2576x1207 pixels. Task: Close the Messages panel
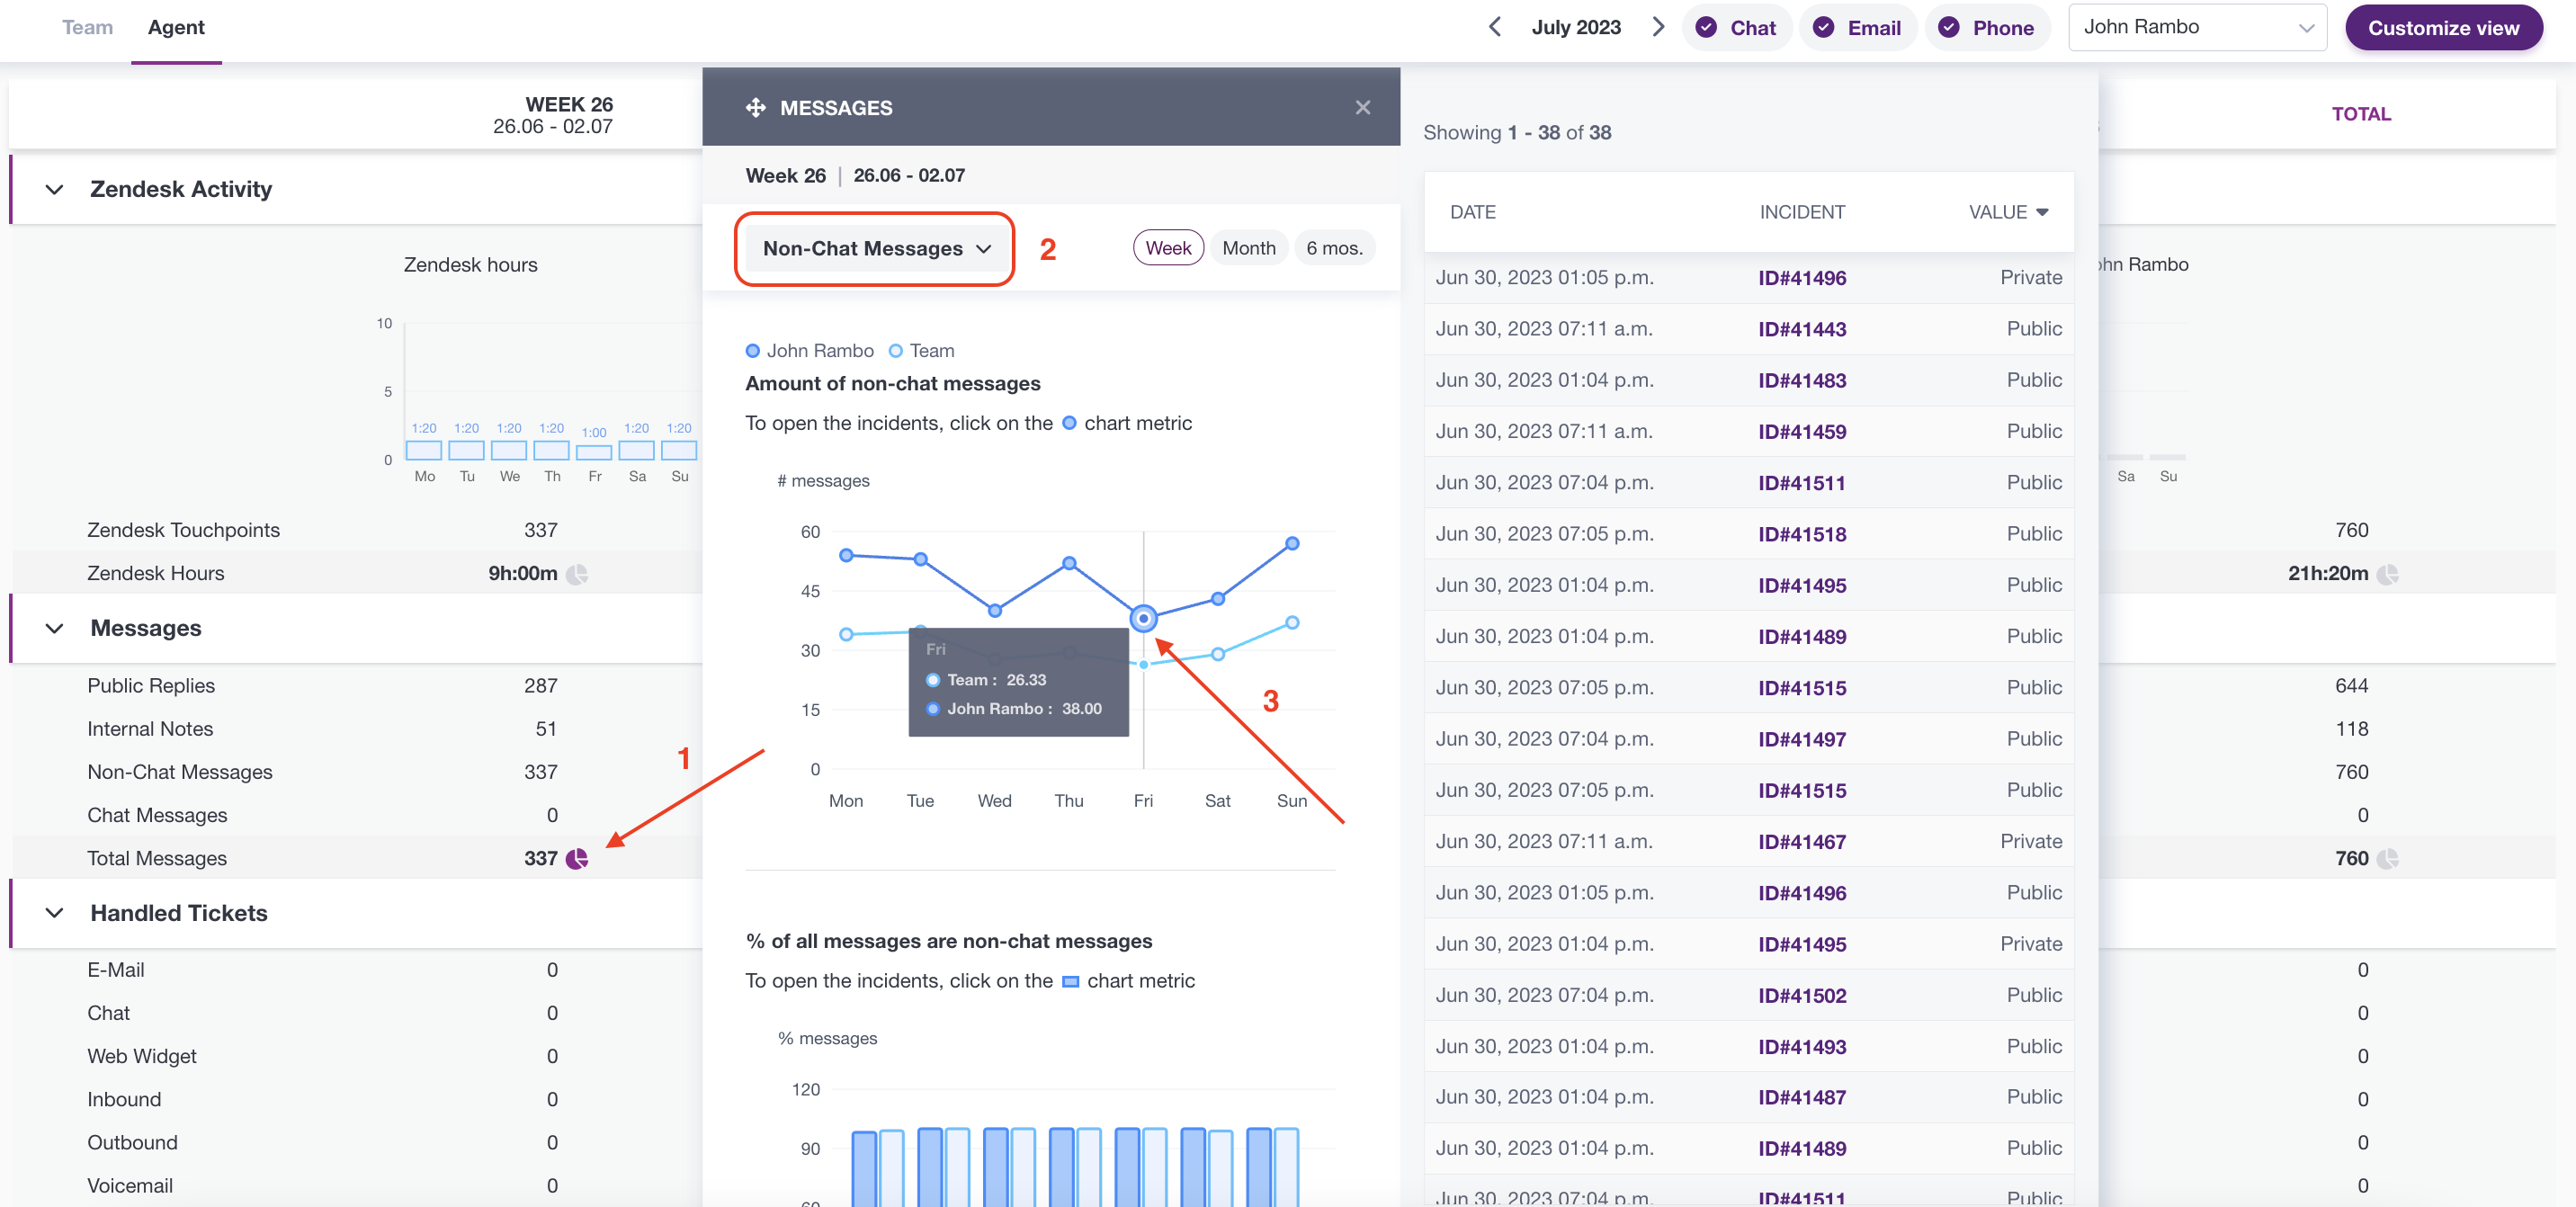tap(1362, 108)
